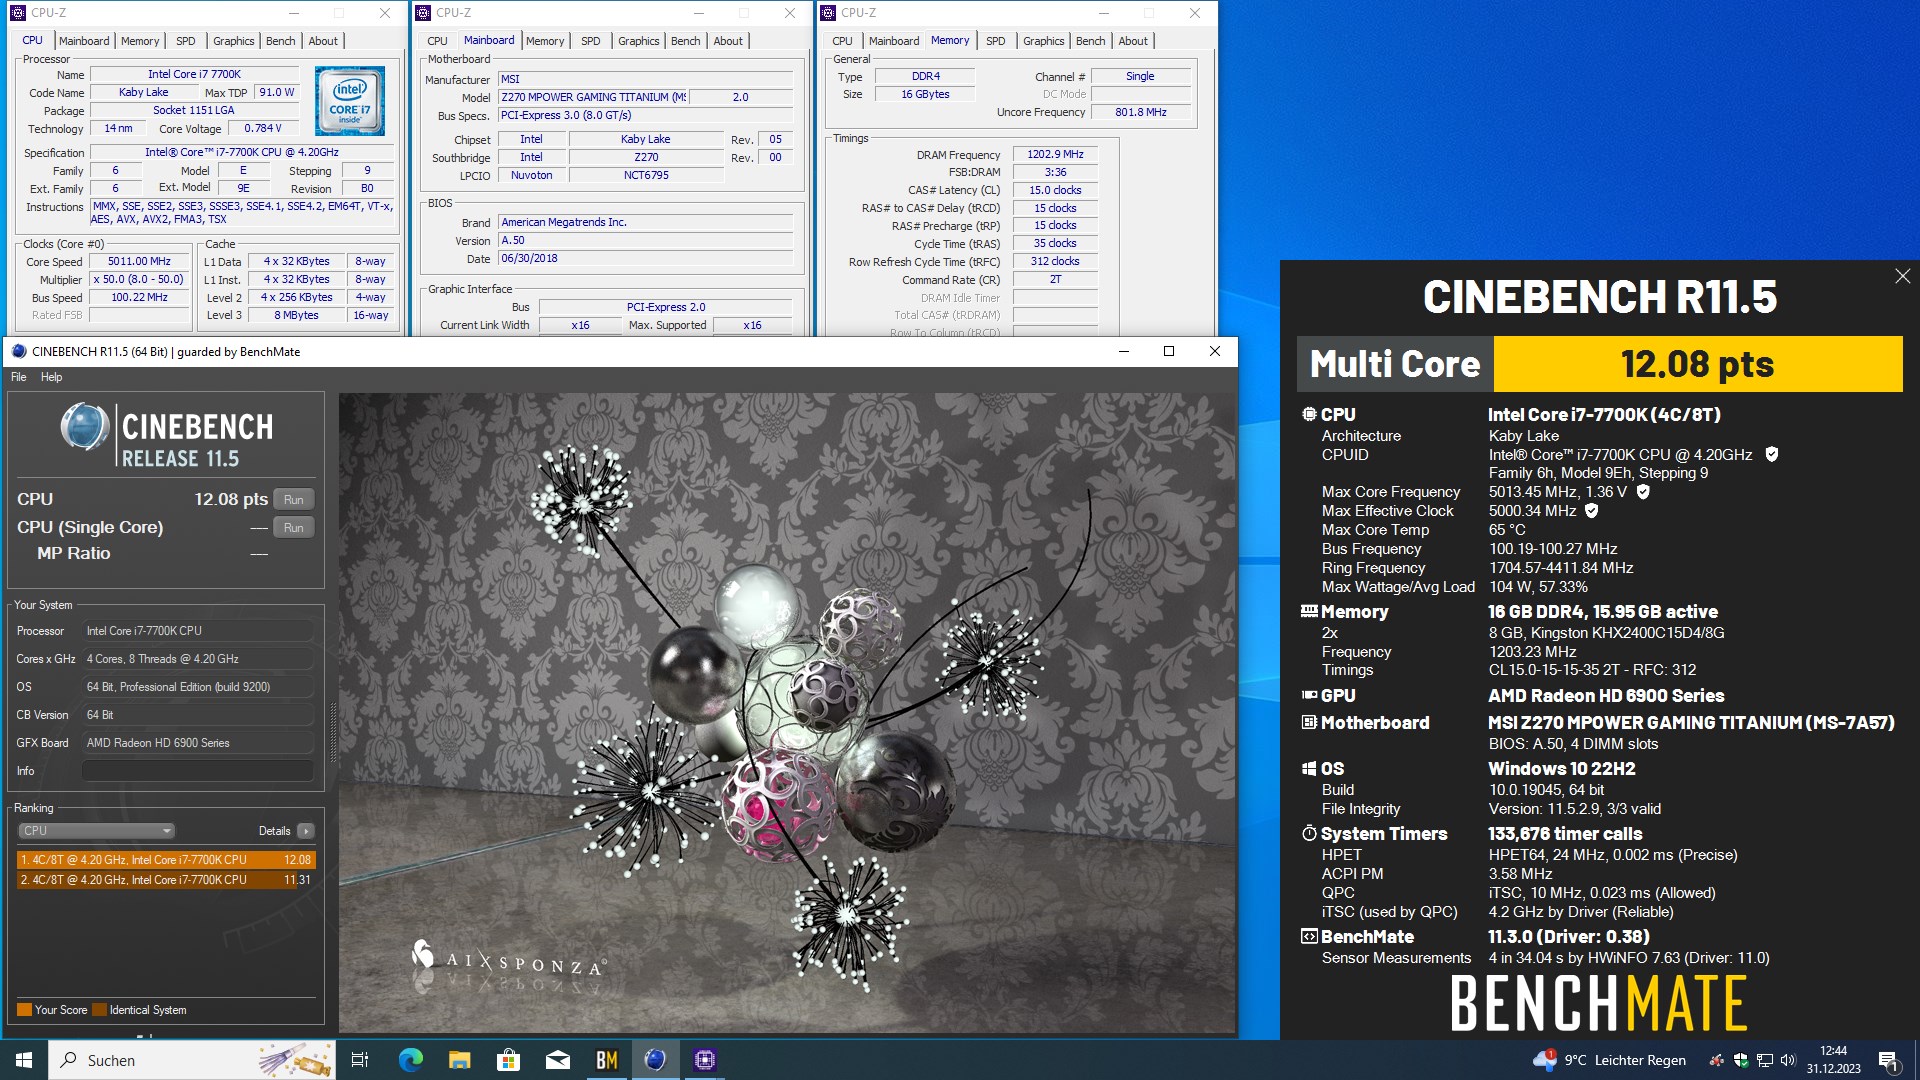The image size is (1920, 1080).
Task: Click the taskbar clock showing 12:44
Action: click(1833, 1060)
